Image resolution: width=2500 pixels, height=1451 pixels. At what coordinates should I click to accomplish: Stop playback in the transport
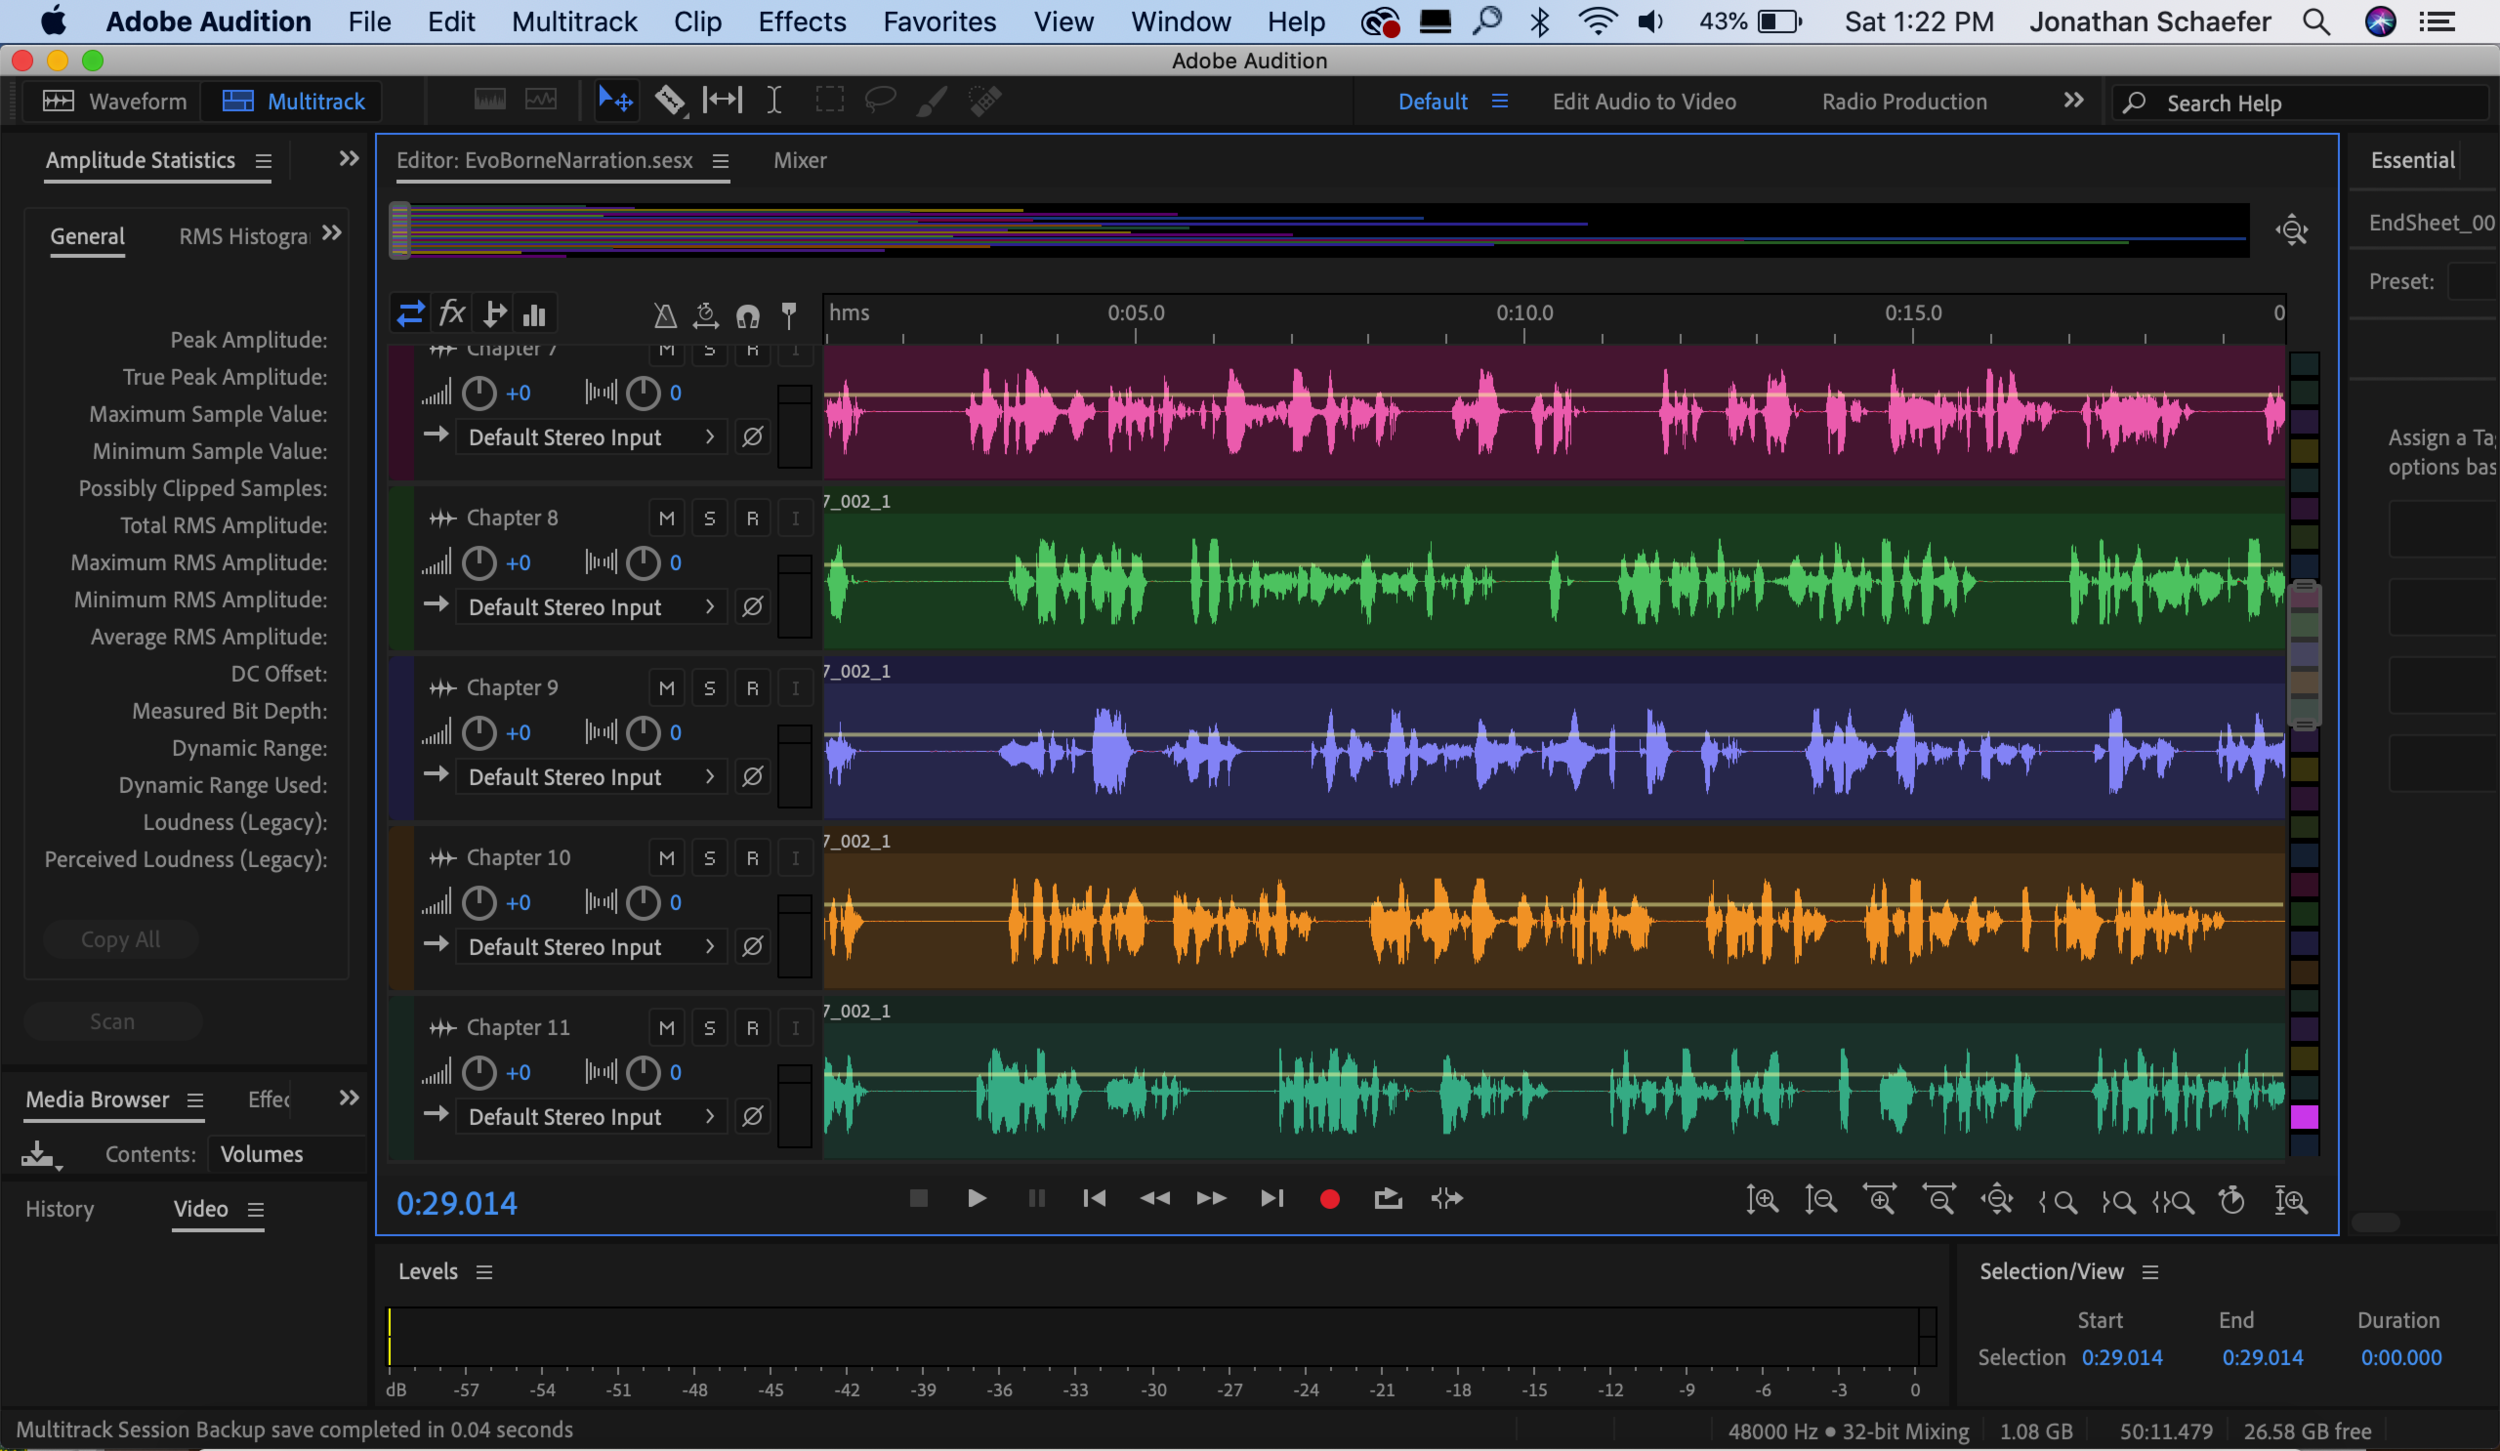point(919,1198)
